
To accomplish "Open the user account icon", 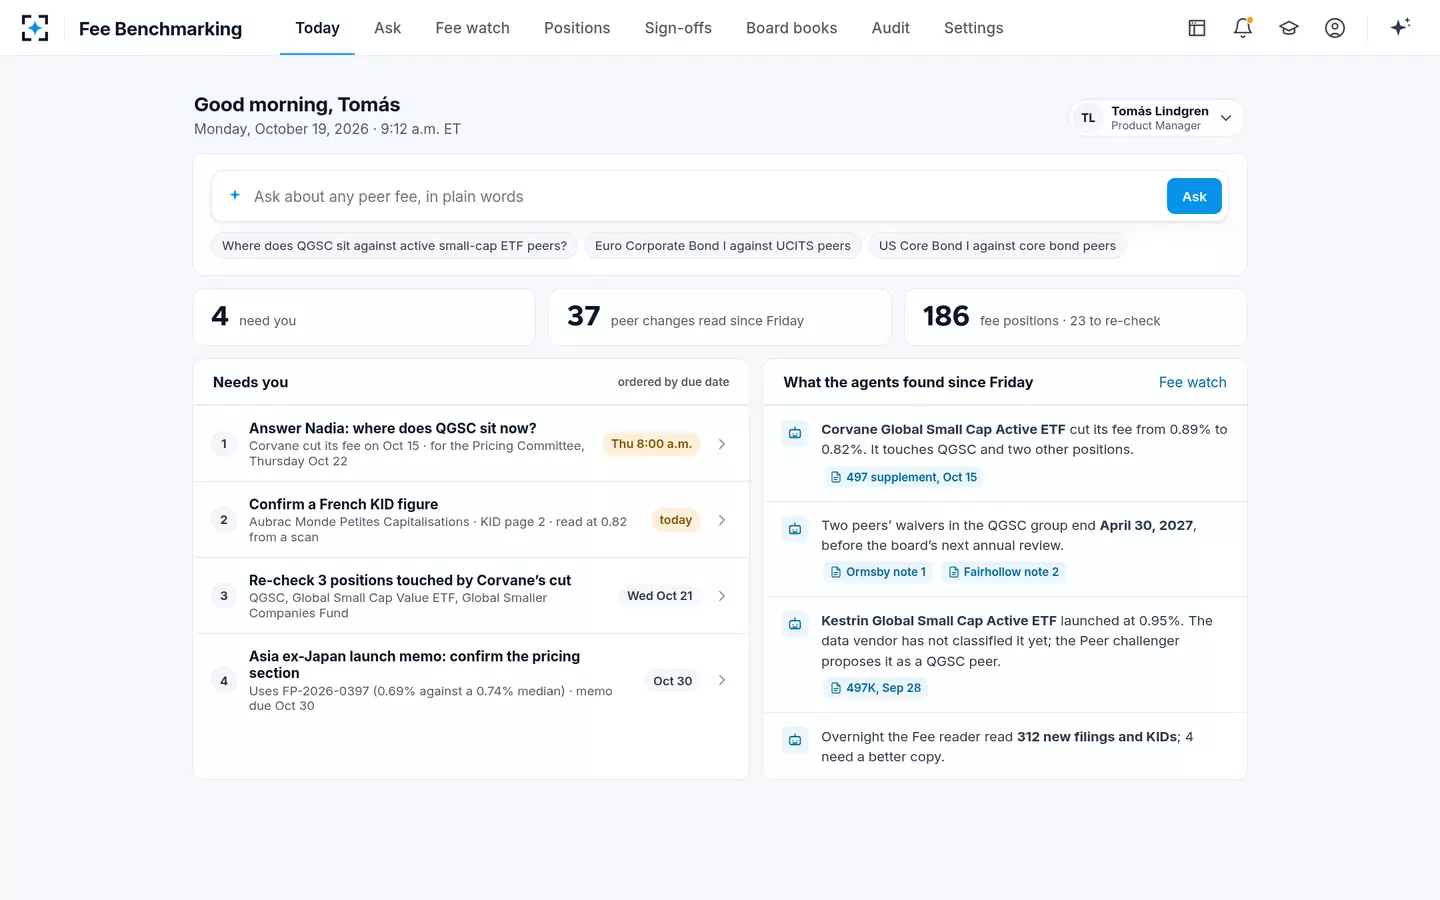I will tap(1335, 28).
